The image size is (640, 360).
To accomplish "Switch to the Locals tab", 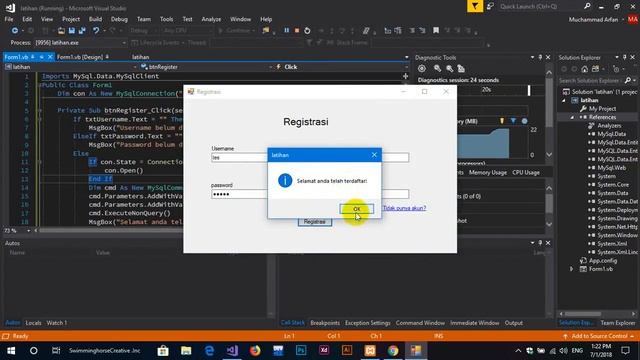I will pyautogui.click(x=33, y=323).
